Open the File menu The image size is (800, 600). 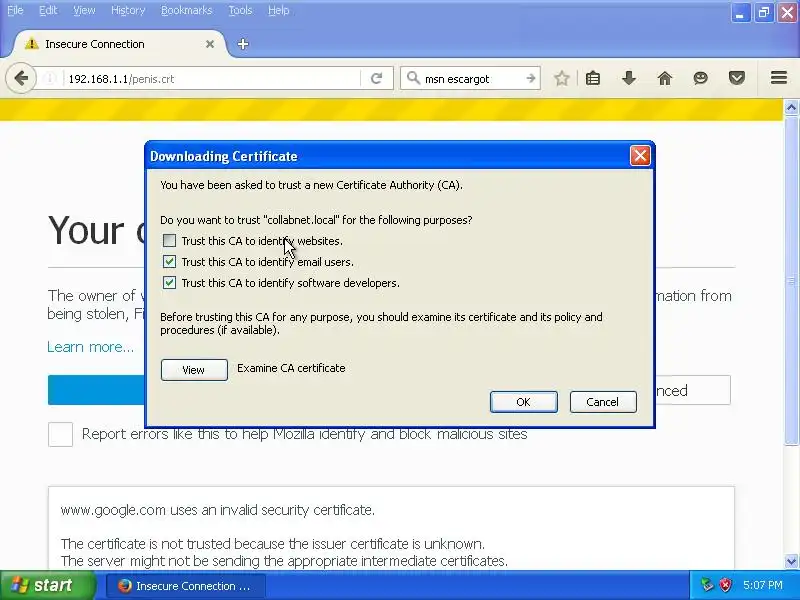click(15, 10)
